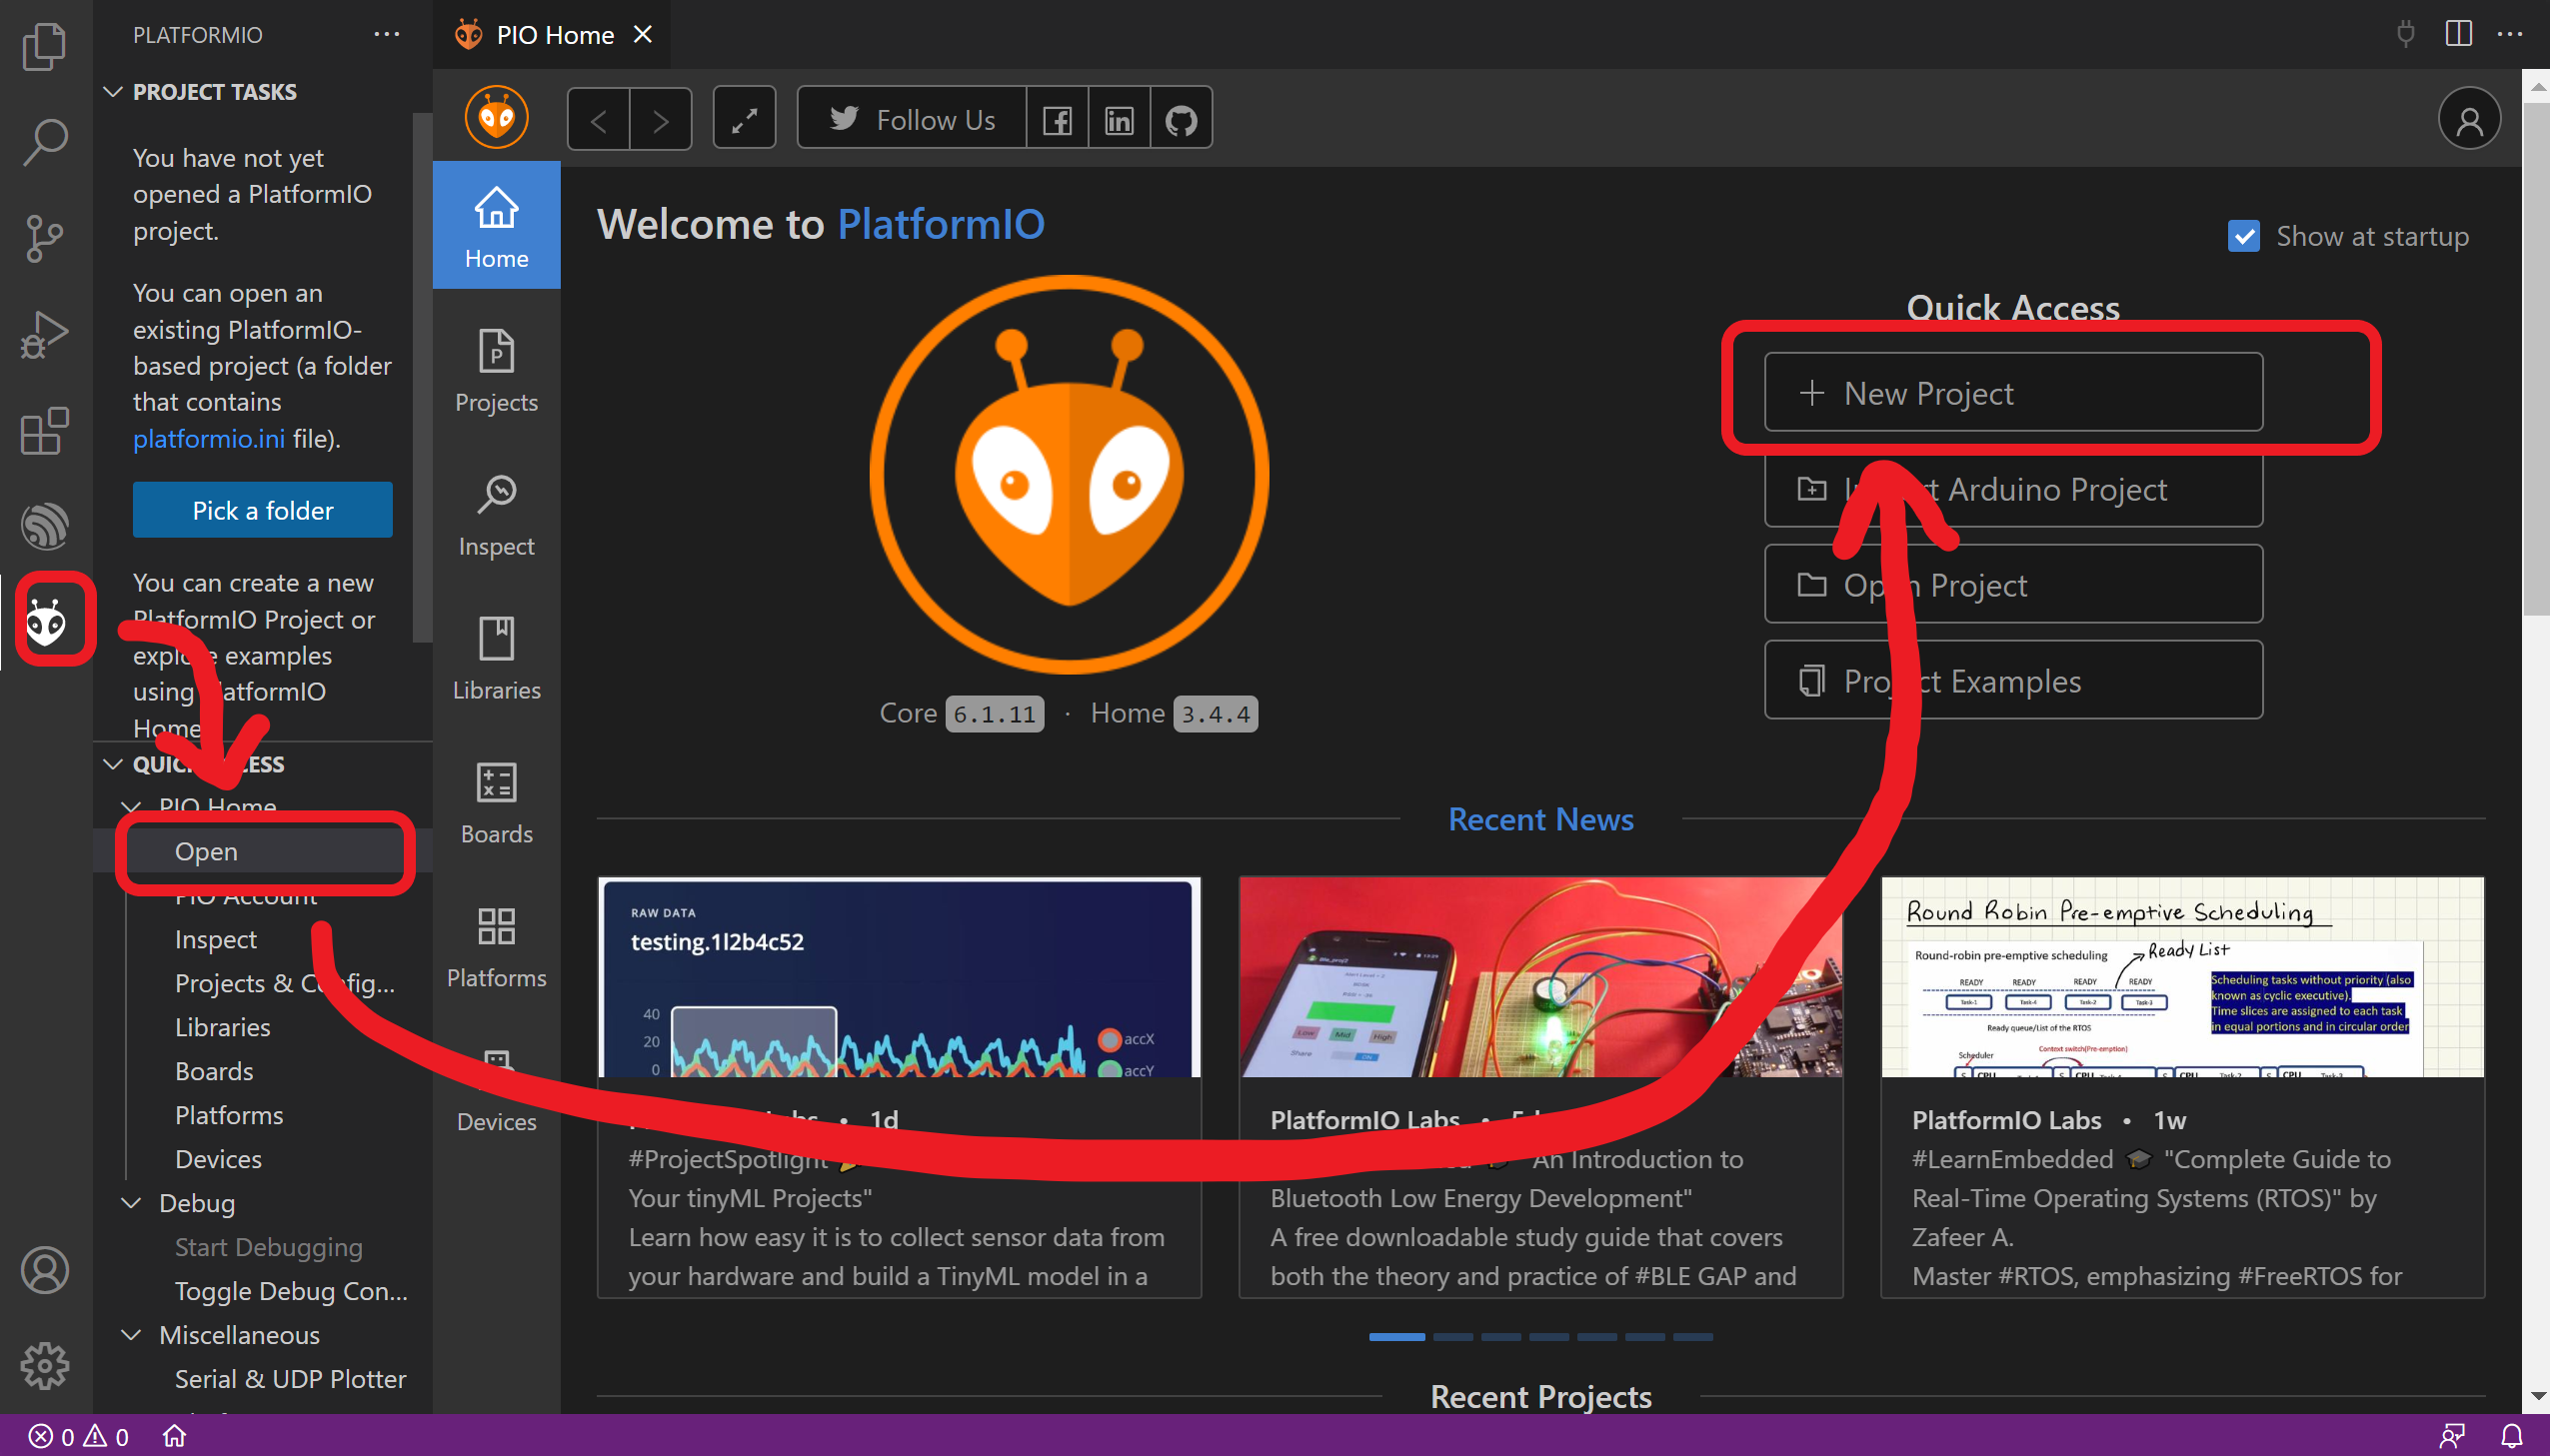
Task: Open the Extensions view
Action: click(x=45, y=430)
